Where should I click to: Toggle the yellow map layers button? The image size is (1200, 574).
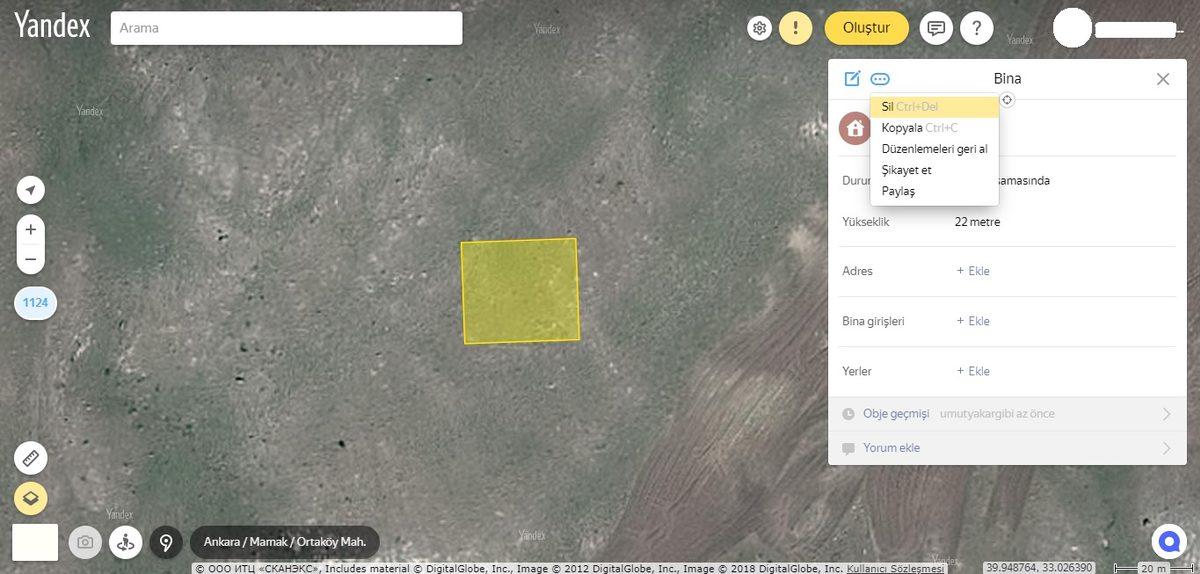(31, 497)
